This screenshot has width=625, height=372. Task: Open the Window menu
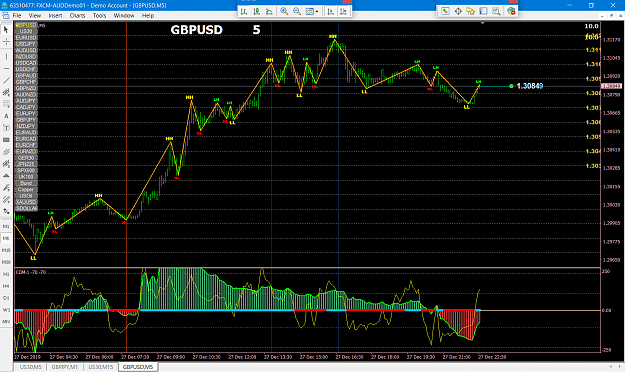click(124, 16)
